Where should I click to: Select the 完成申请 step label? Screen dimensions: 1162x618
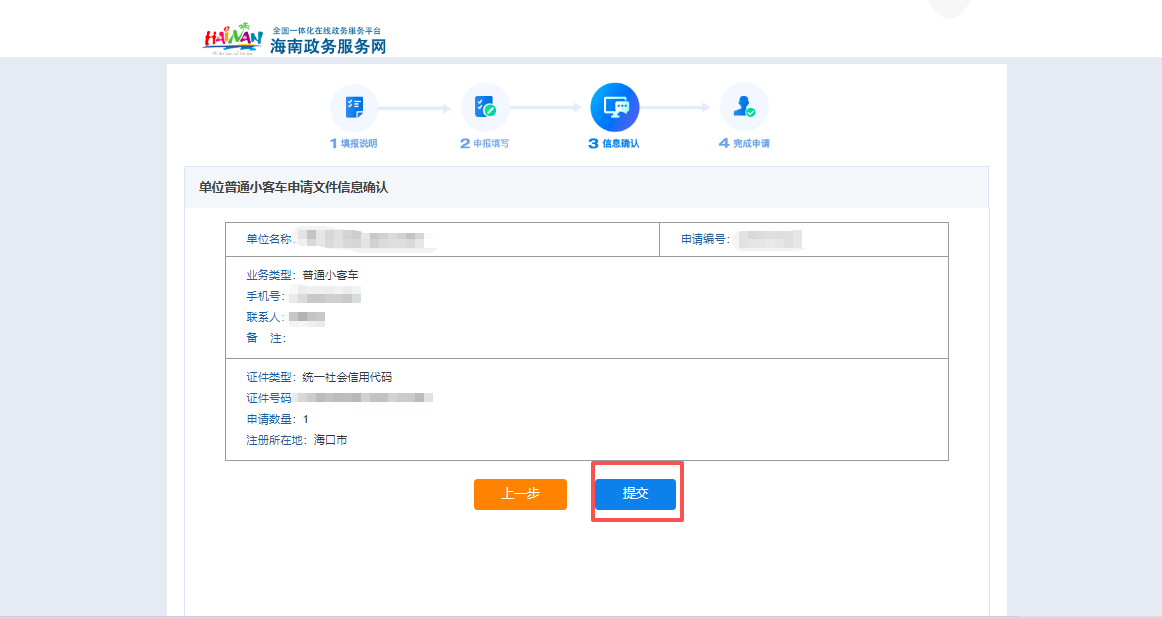click(744, 141)
